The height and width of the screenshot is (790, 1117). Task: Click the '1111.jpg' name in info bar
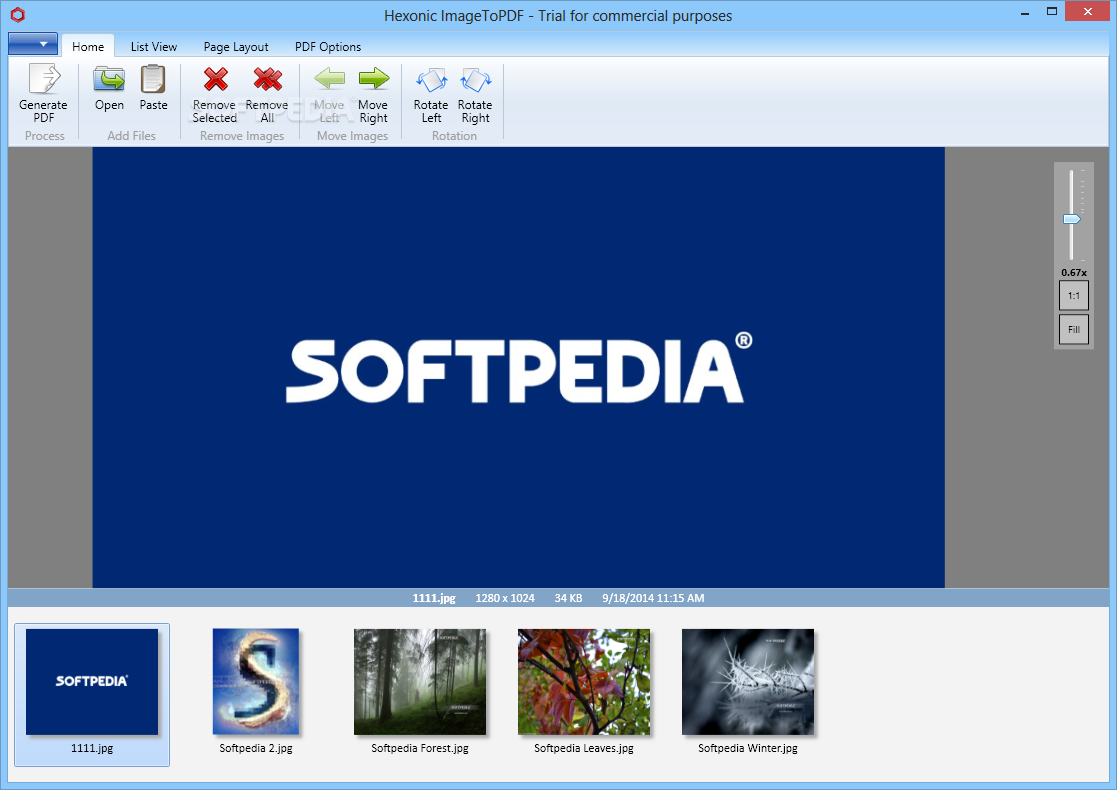pyautogui.click(x=434, y=598)
